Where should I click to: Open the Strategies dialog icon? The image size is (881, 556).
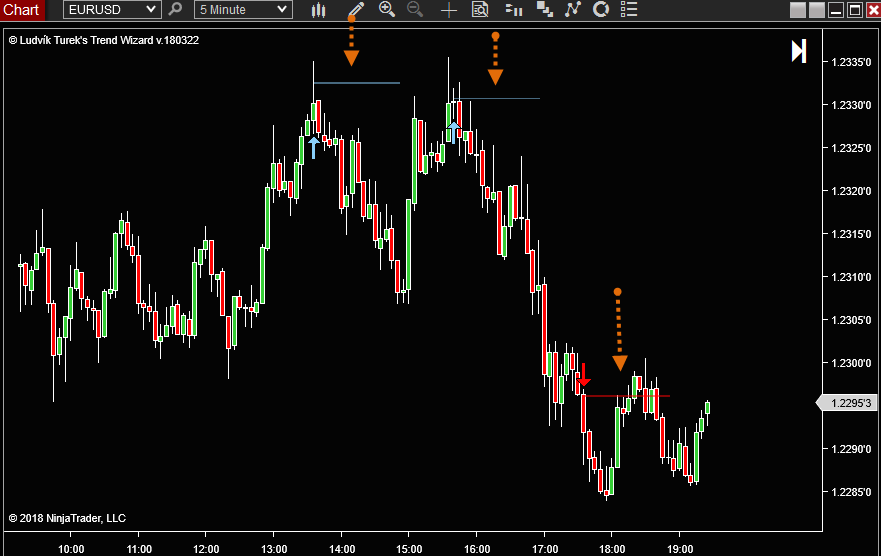pos(573,10)
